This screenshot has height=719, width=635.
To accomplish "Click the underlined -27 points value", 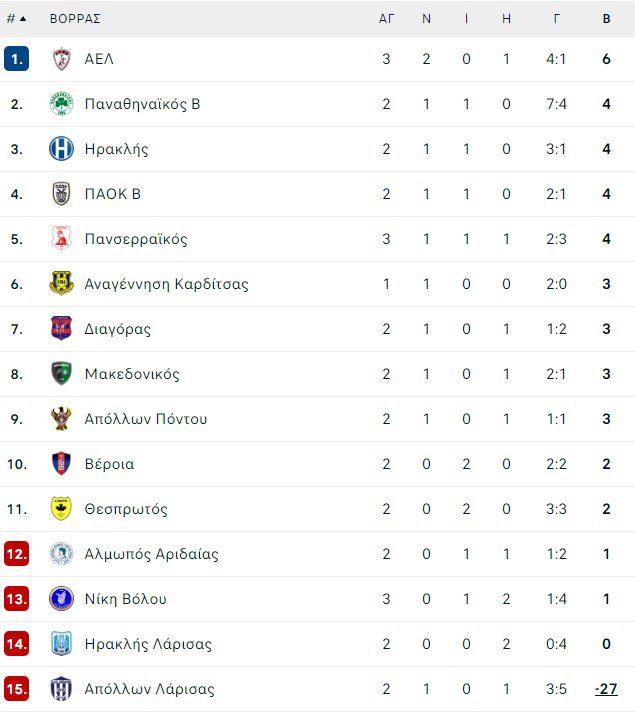I will click(x=606, y=689).
